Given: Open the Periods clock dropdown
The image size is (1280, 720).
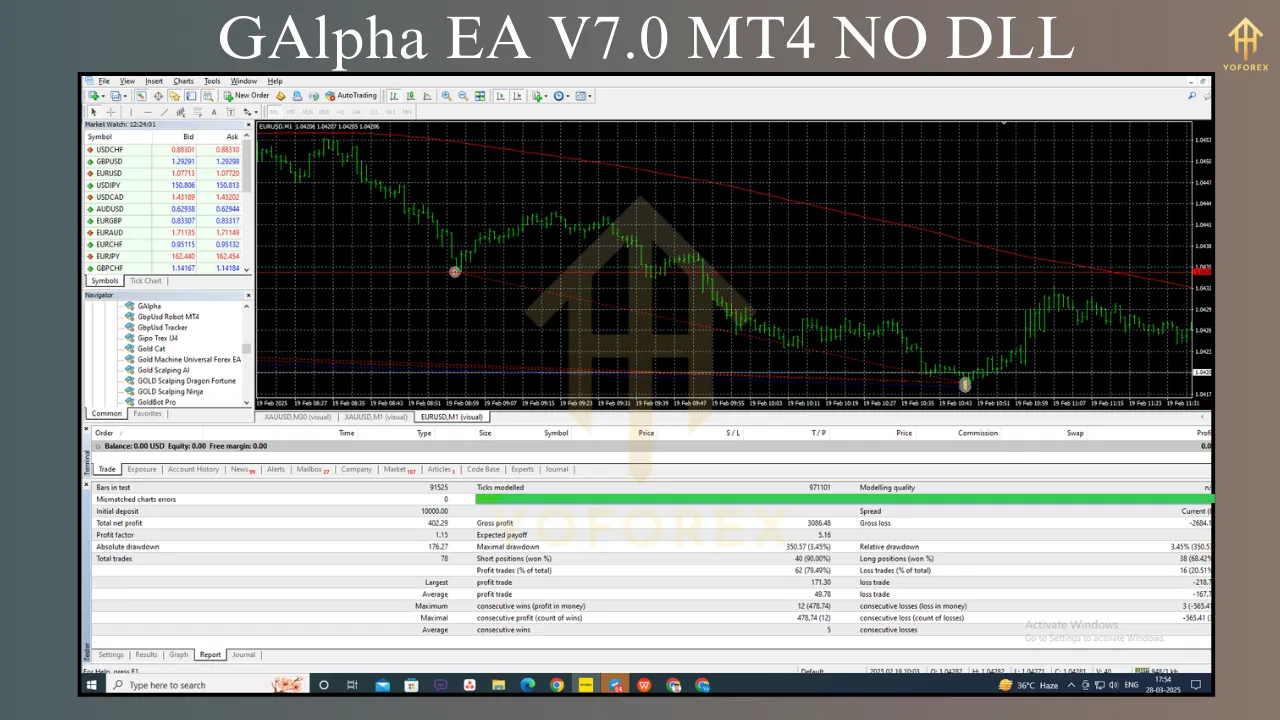Looking at the screenshot, I should coord(561,96).
